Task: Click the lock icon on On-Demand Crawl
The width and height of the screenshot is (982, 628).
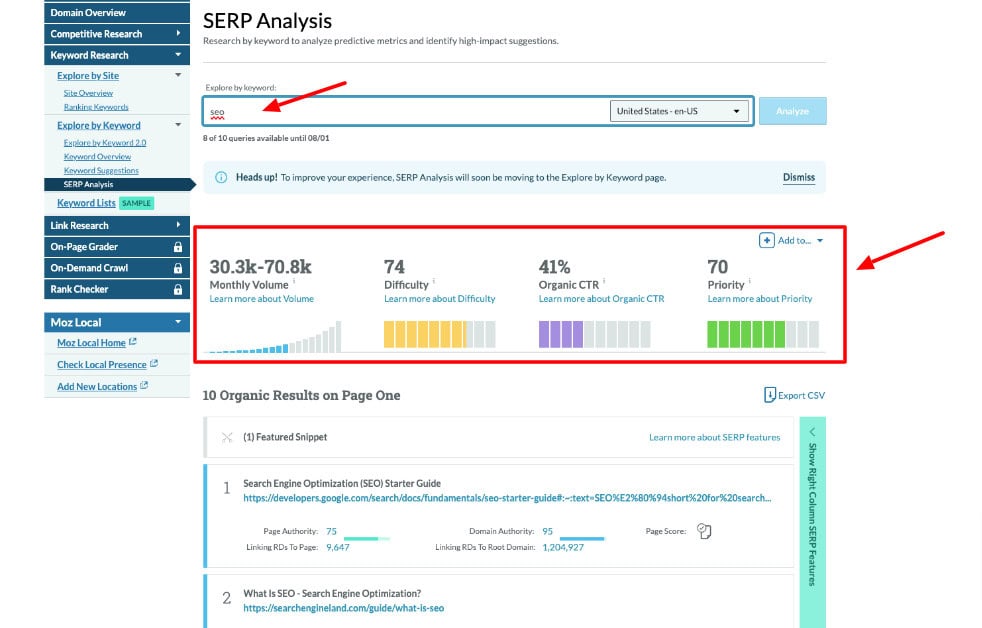Action: point(179,268)
